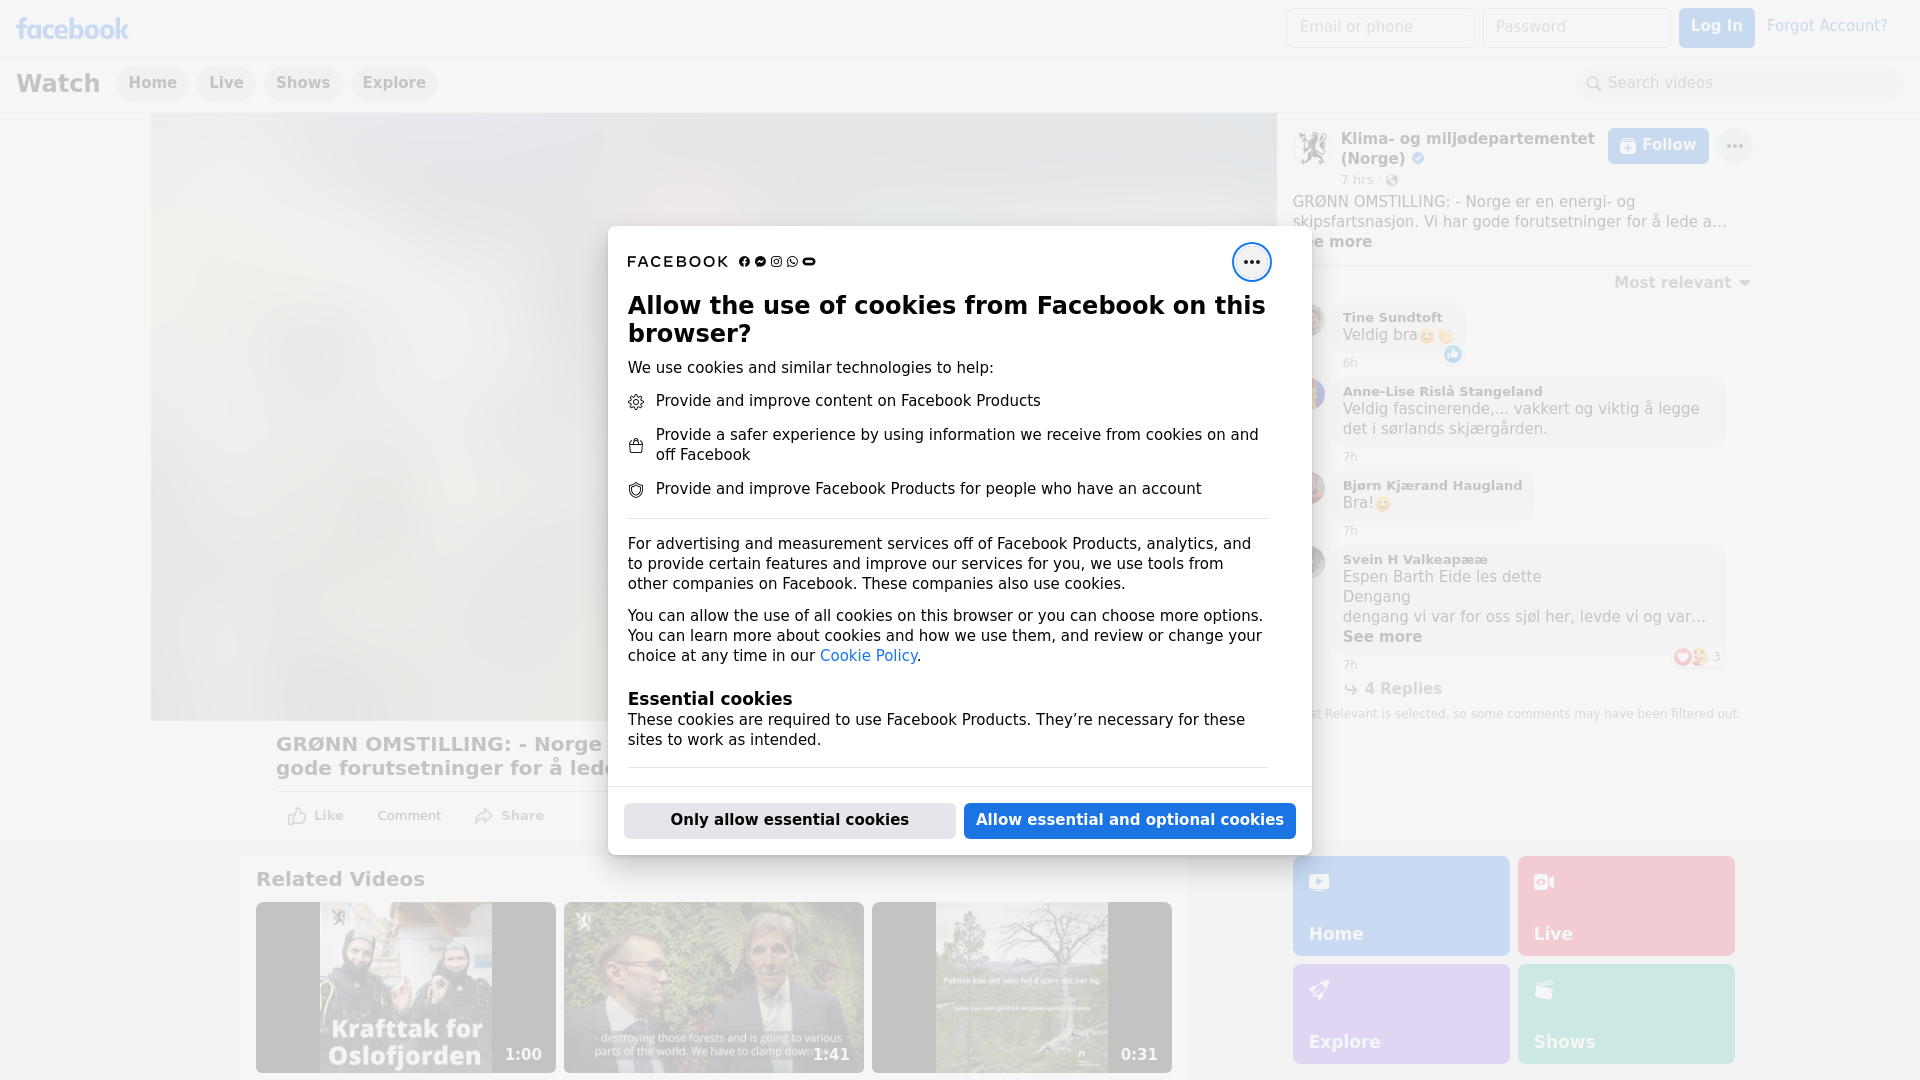Screen dimensions: 1920x1080
Task: Switch to the Shows tab in Watch
Action: pyautogui.click(x=303, y=83)
